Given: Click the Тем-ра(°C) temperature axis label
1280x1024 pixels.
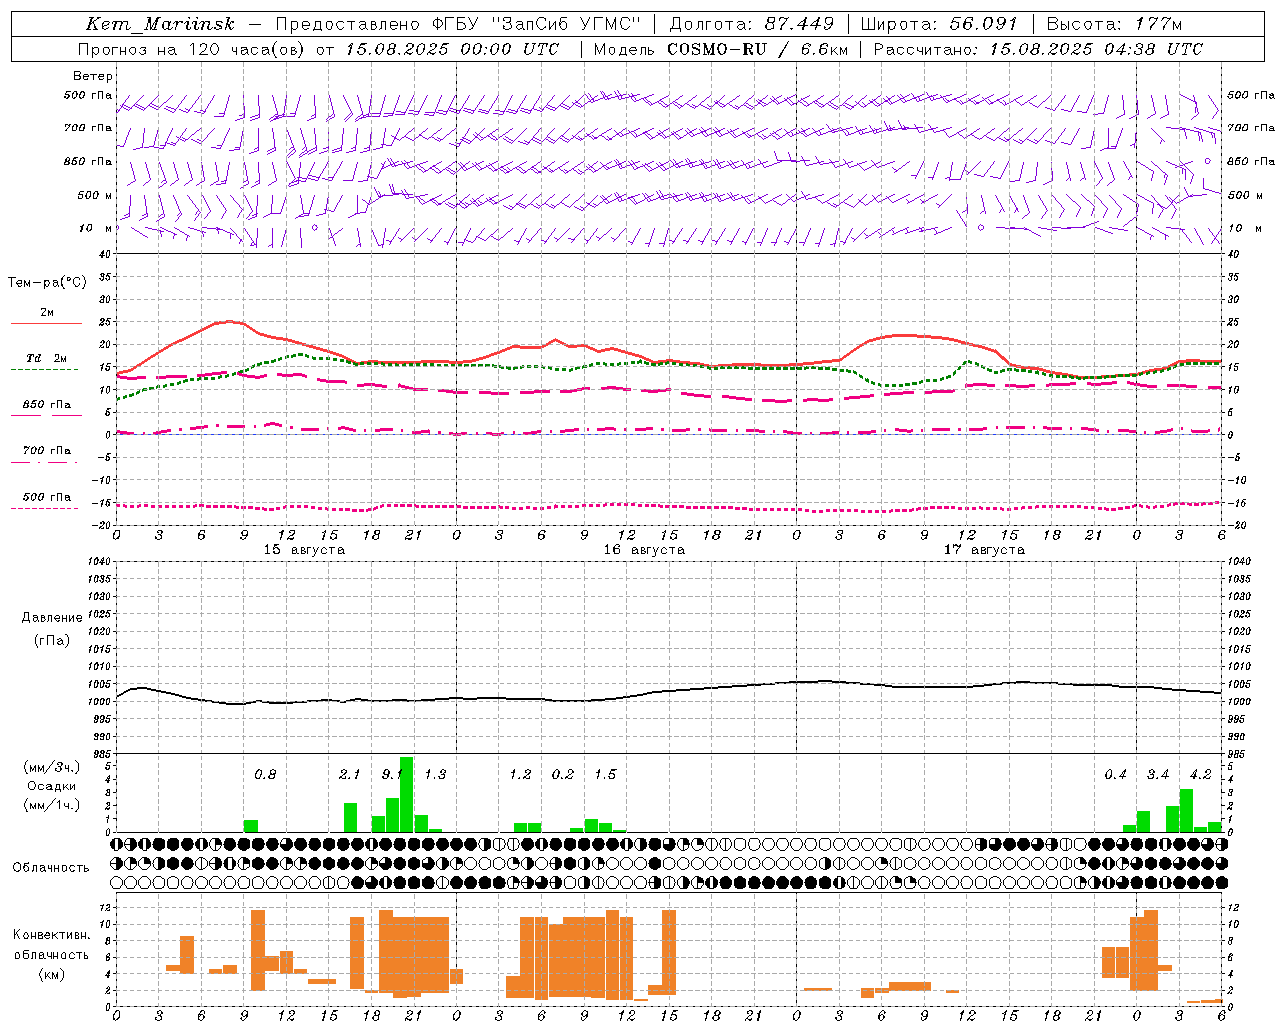Looking at the screenshot, I should pyautogui.click(x=47, y=283).
